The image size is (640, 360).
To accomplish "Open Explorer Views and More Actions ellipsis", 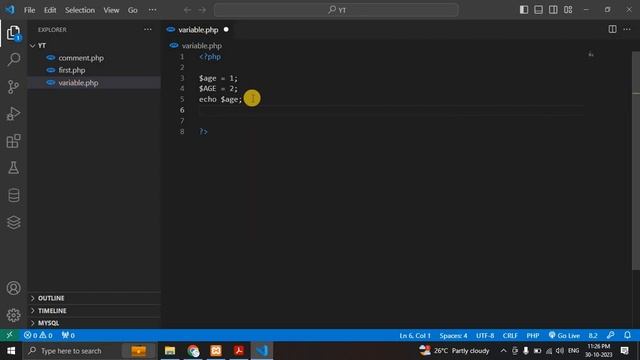I will pos(148,29).
